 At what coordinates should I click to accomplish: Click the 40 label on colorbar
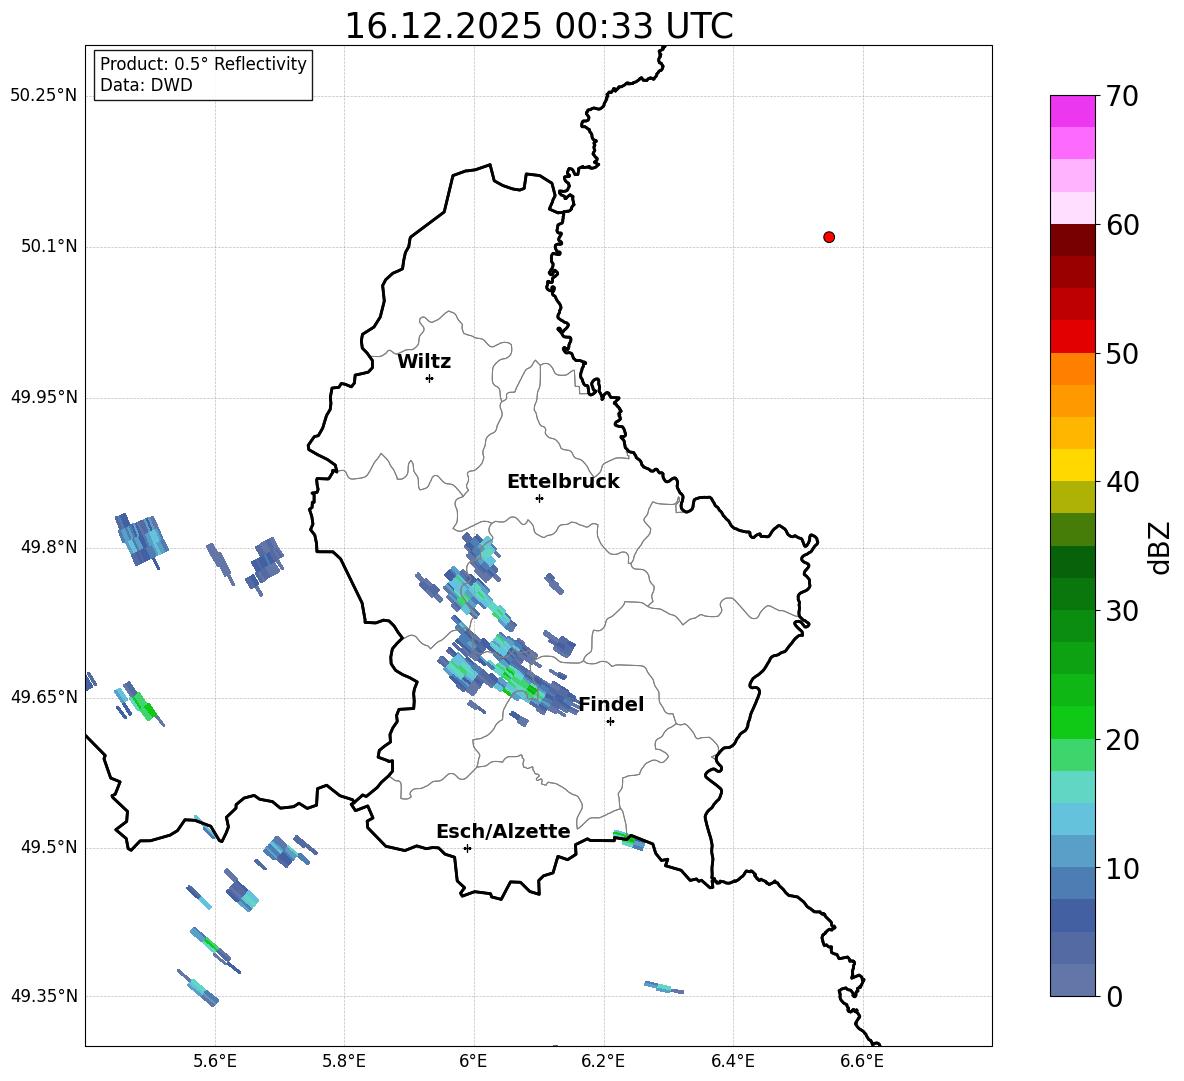(x=1122, y=482)
